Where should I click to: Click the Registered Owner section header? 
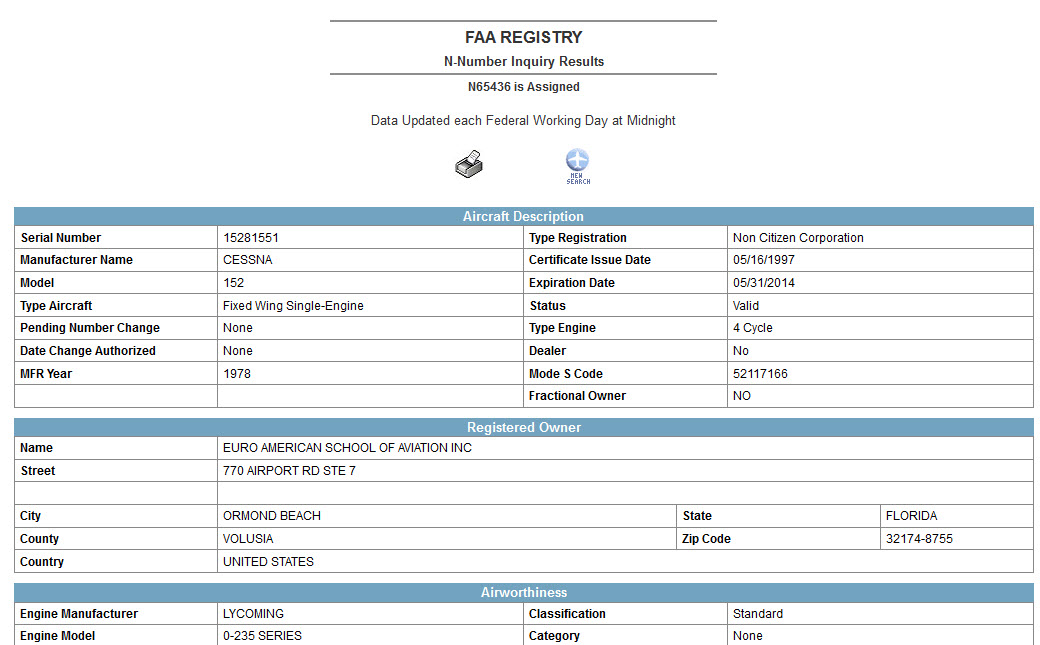click(x=523, y=427)
